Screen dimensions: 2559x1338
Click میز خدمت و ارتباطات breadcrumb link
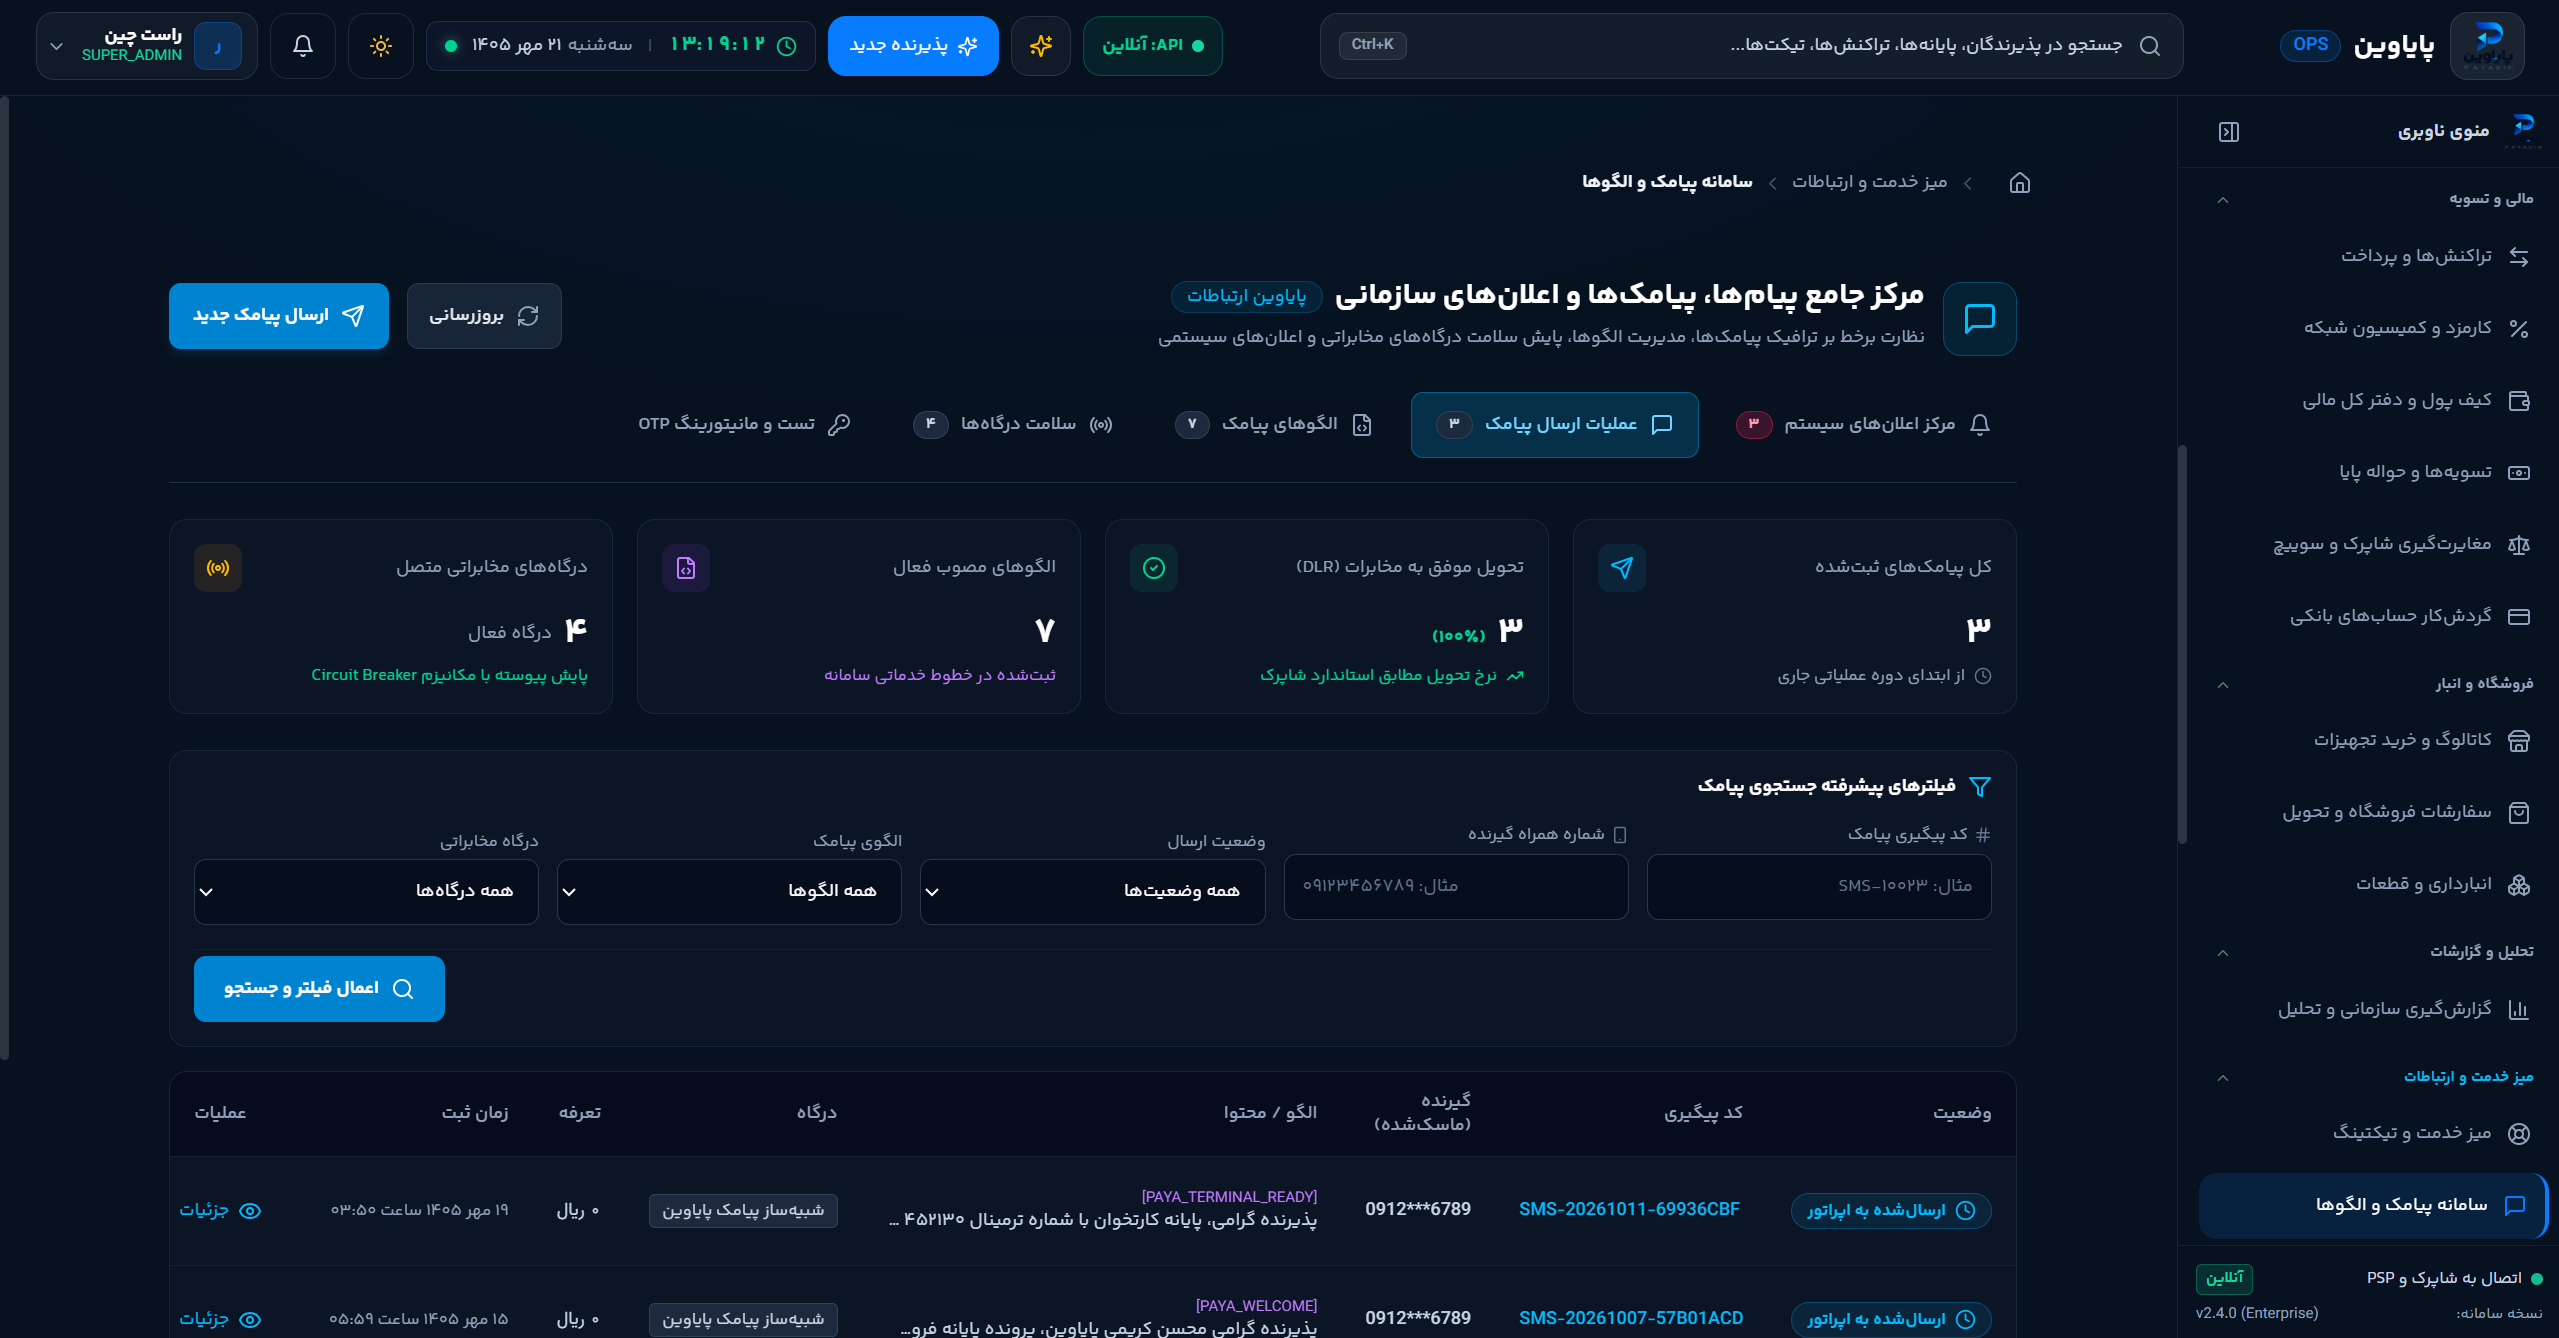(x=1869, y=182)
